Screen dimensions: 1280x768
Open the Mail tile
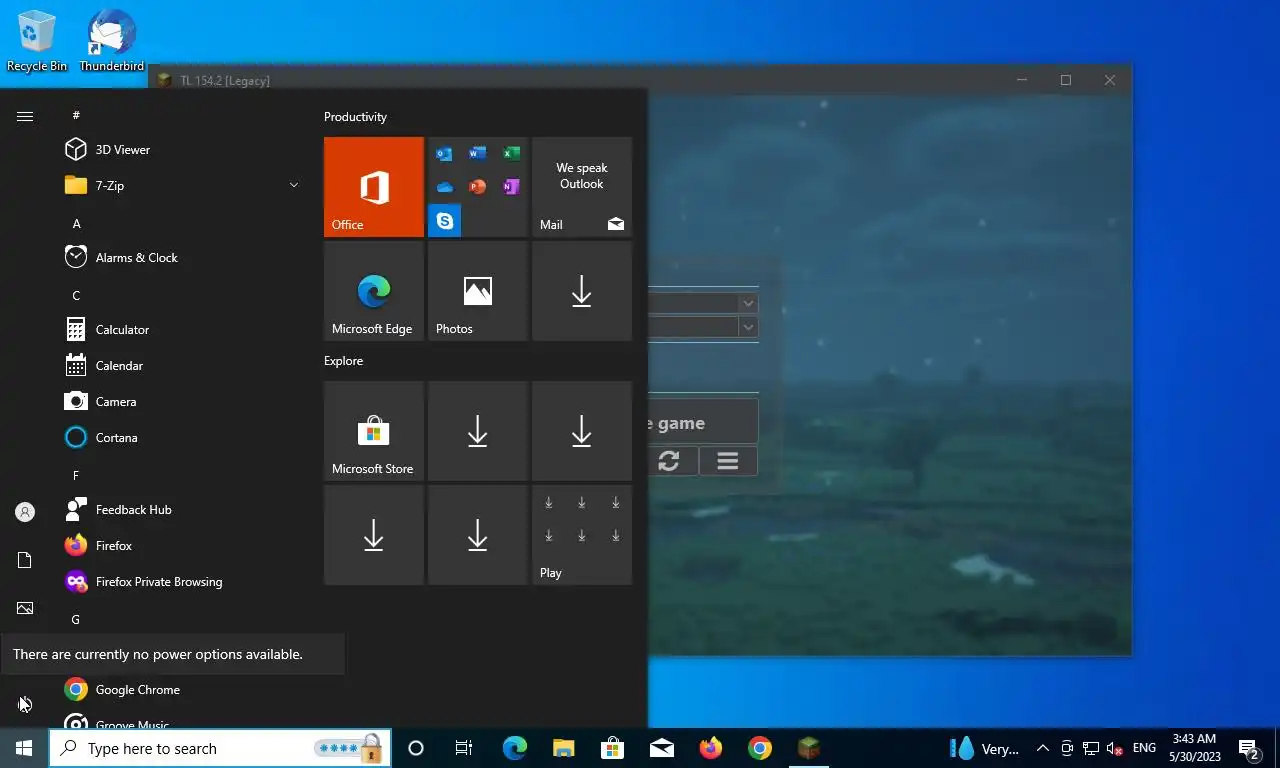pos(582,187)
